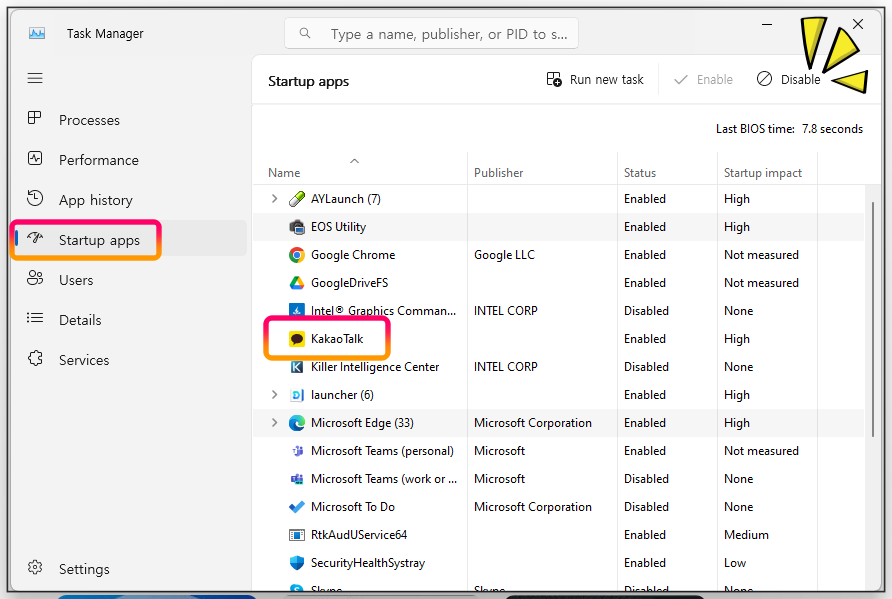Click the Disable button
Viewport: 892px width, 599px height.
[x=788, y=80]
